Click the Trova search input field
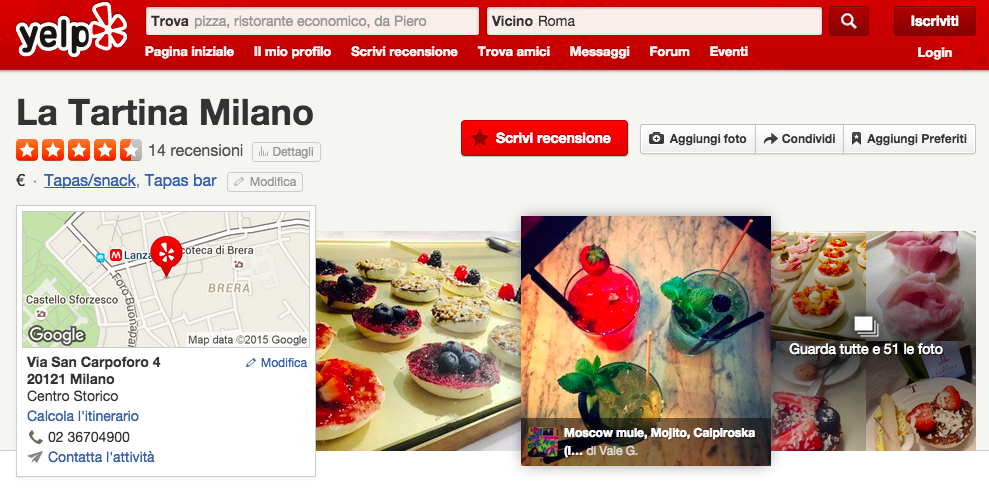This screenshot has height=494, width=989. [312, 21]
